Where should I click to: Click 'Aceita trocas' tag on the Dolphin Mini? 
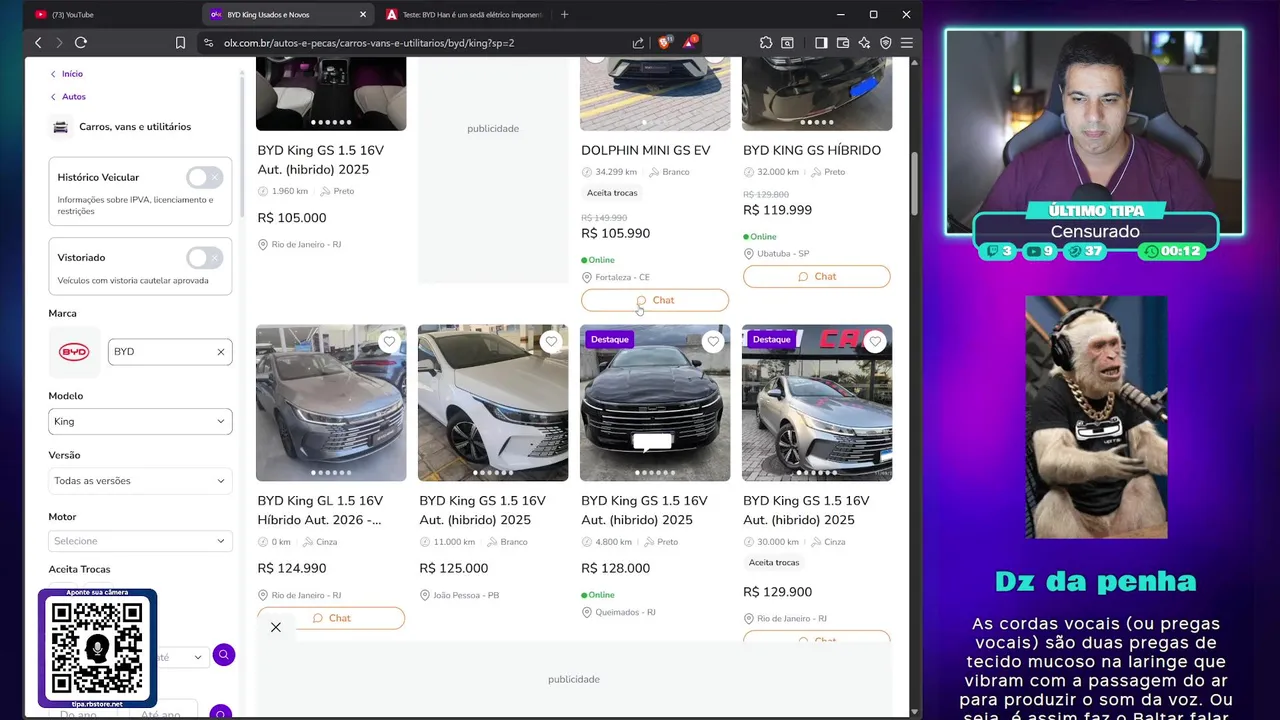[x=612, y=193]
